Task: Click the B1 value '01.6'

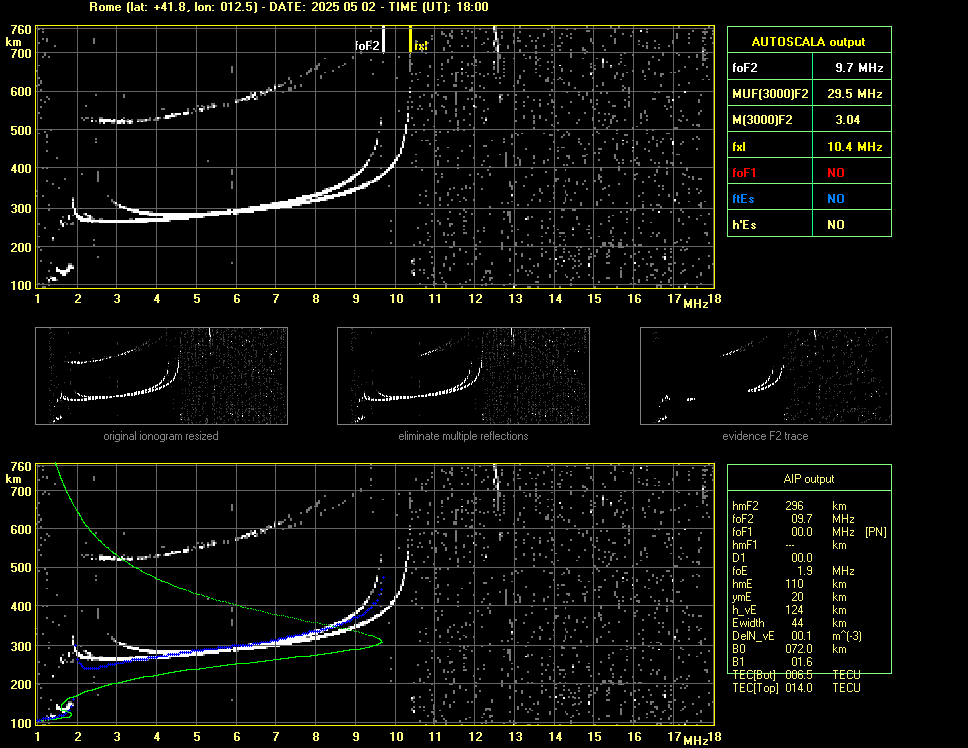Action: pyautogui.click(x=802, y=662)
